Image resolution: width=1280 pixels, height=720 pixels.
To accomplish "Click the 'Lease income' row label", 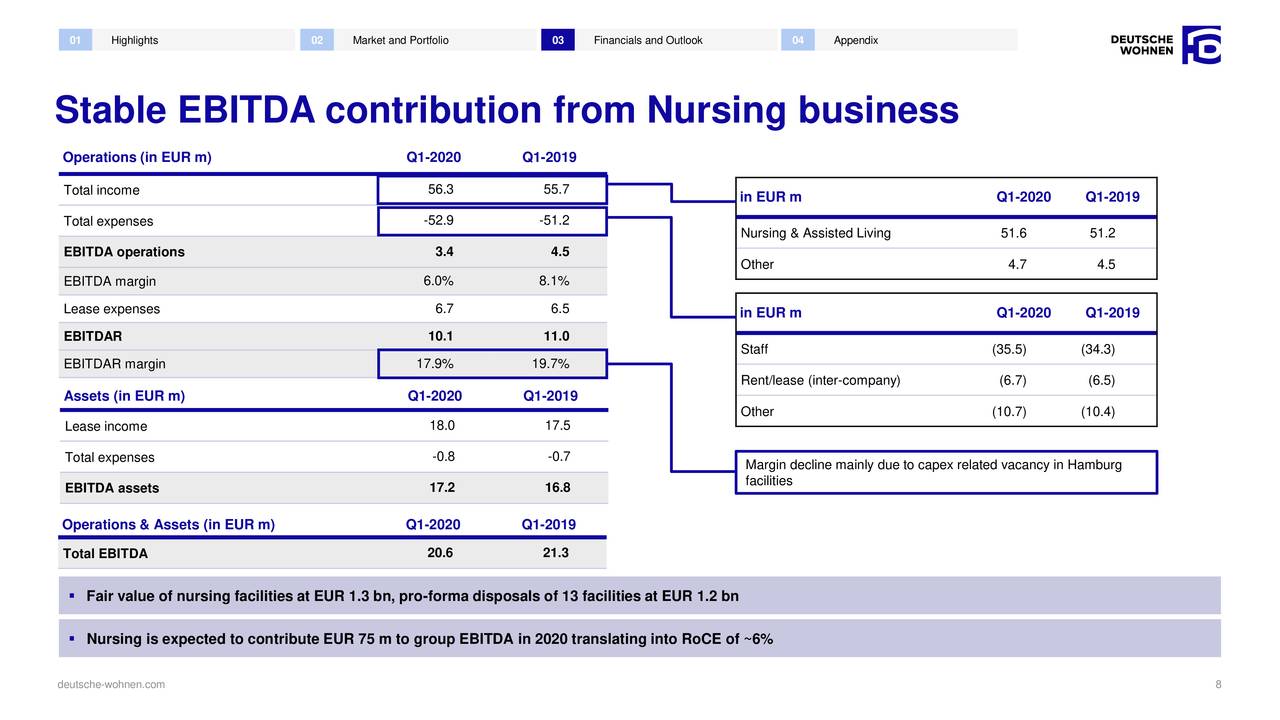I will tap(106, 427).
